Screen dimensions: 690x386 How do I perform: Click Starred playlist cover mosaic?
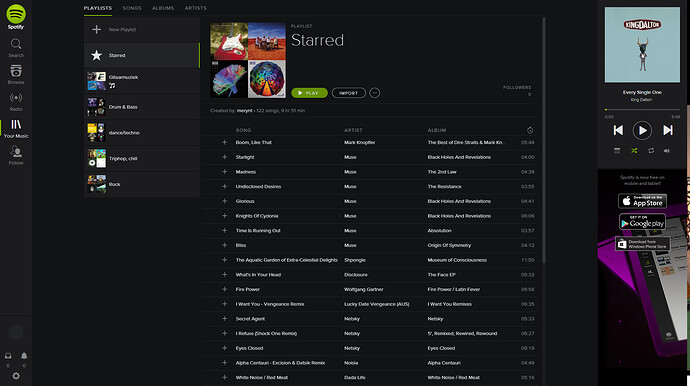(248, 60)
